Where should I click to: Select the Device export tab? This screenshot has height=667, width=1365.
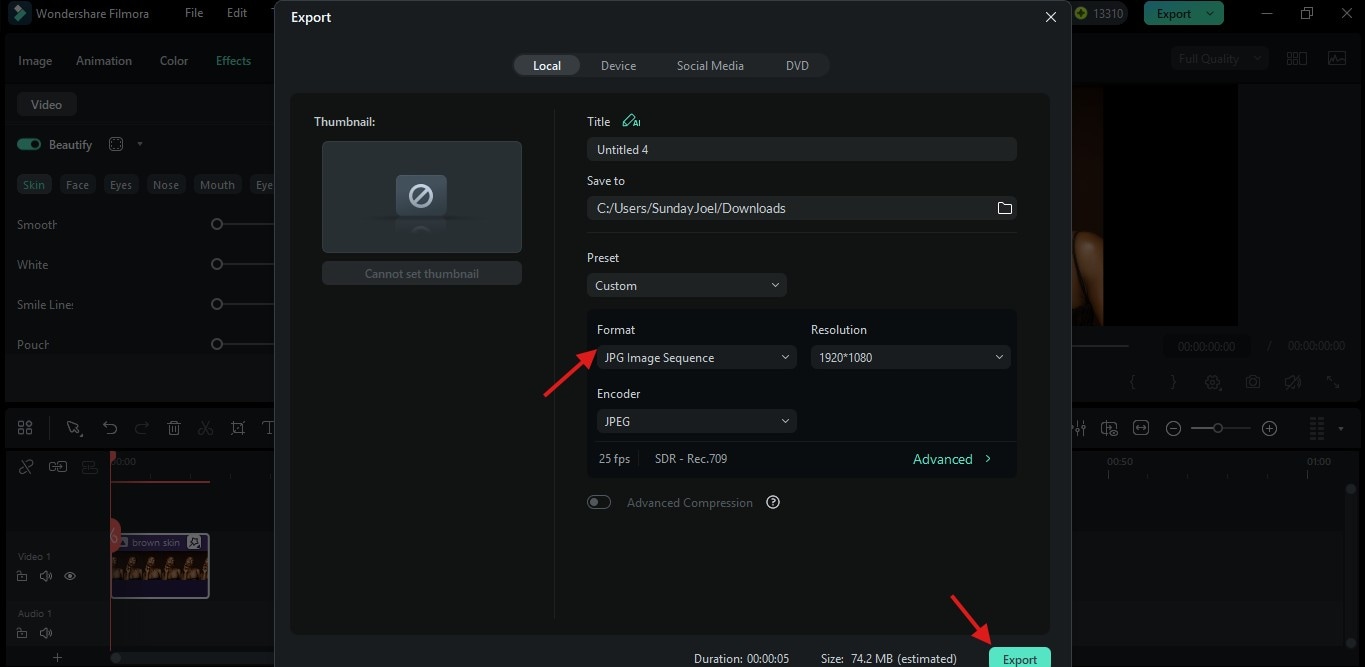tap(618, 65)
